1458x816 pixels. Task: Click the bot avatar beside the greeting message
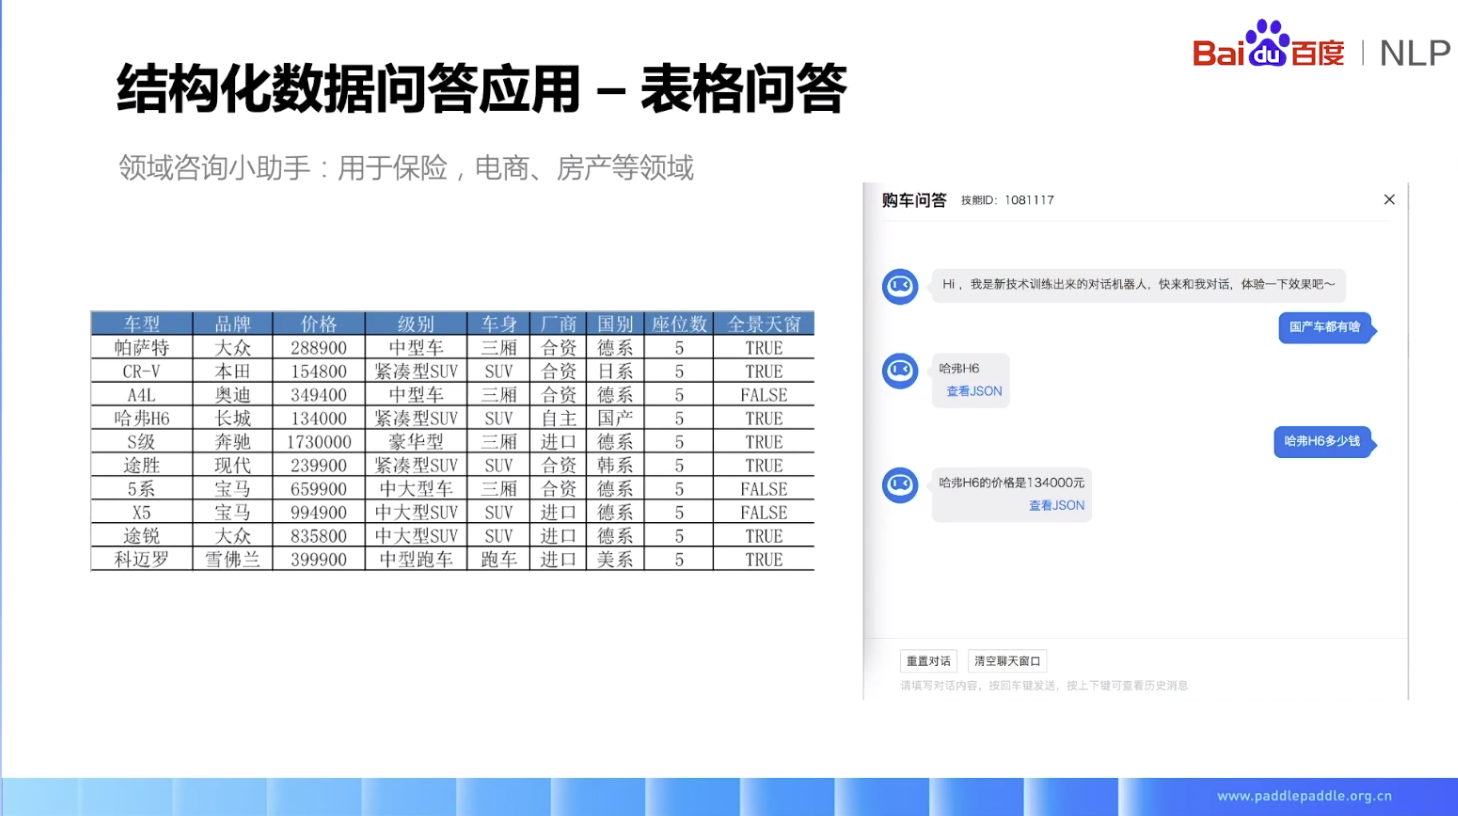point(900,286)
